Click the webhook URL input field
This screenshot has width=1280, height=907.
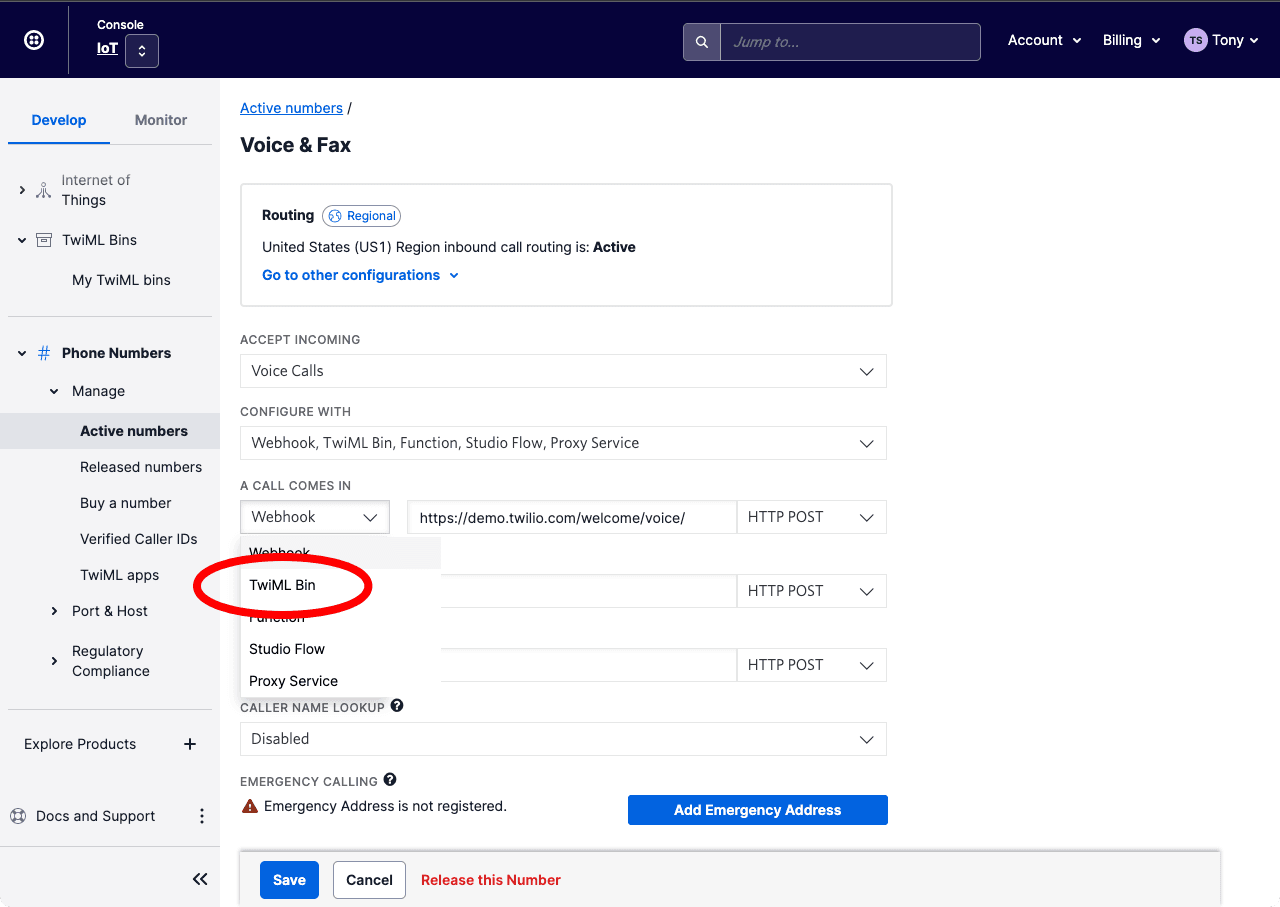(571, 517)
